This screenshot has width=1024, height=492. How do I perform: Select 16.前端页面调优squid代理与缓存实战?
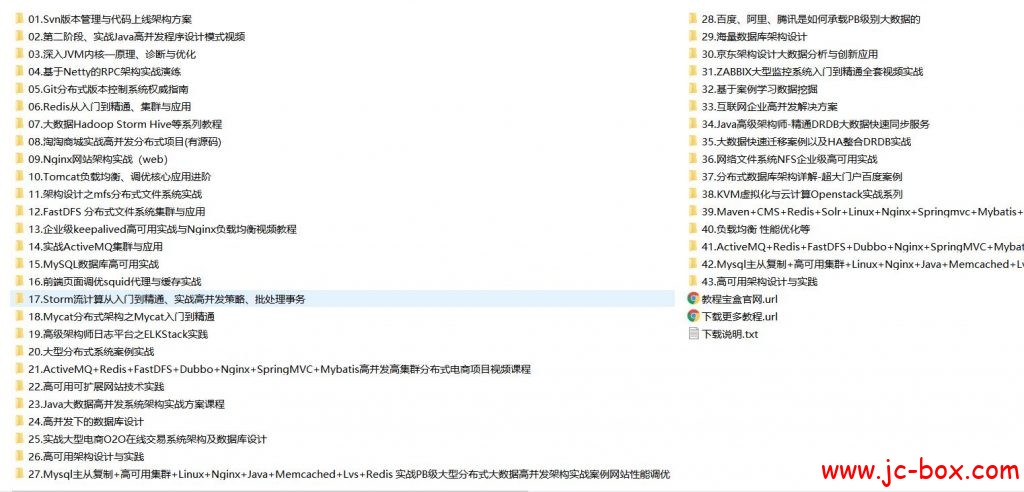pyautogui.click(x=115, y=282)
